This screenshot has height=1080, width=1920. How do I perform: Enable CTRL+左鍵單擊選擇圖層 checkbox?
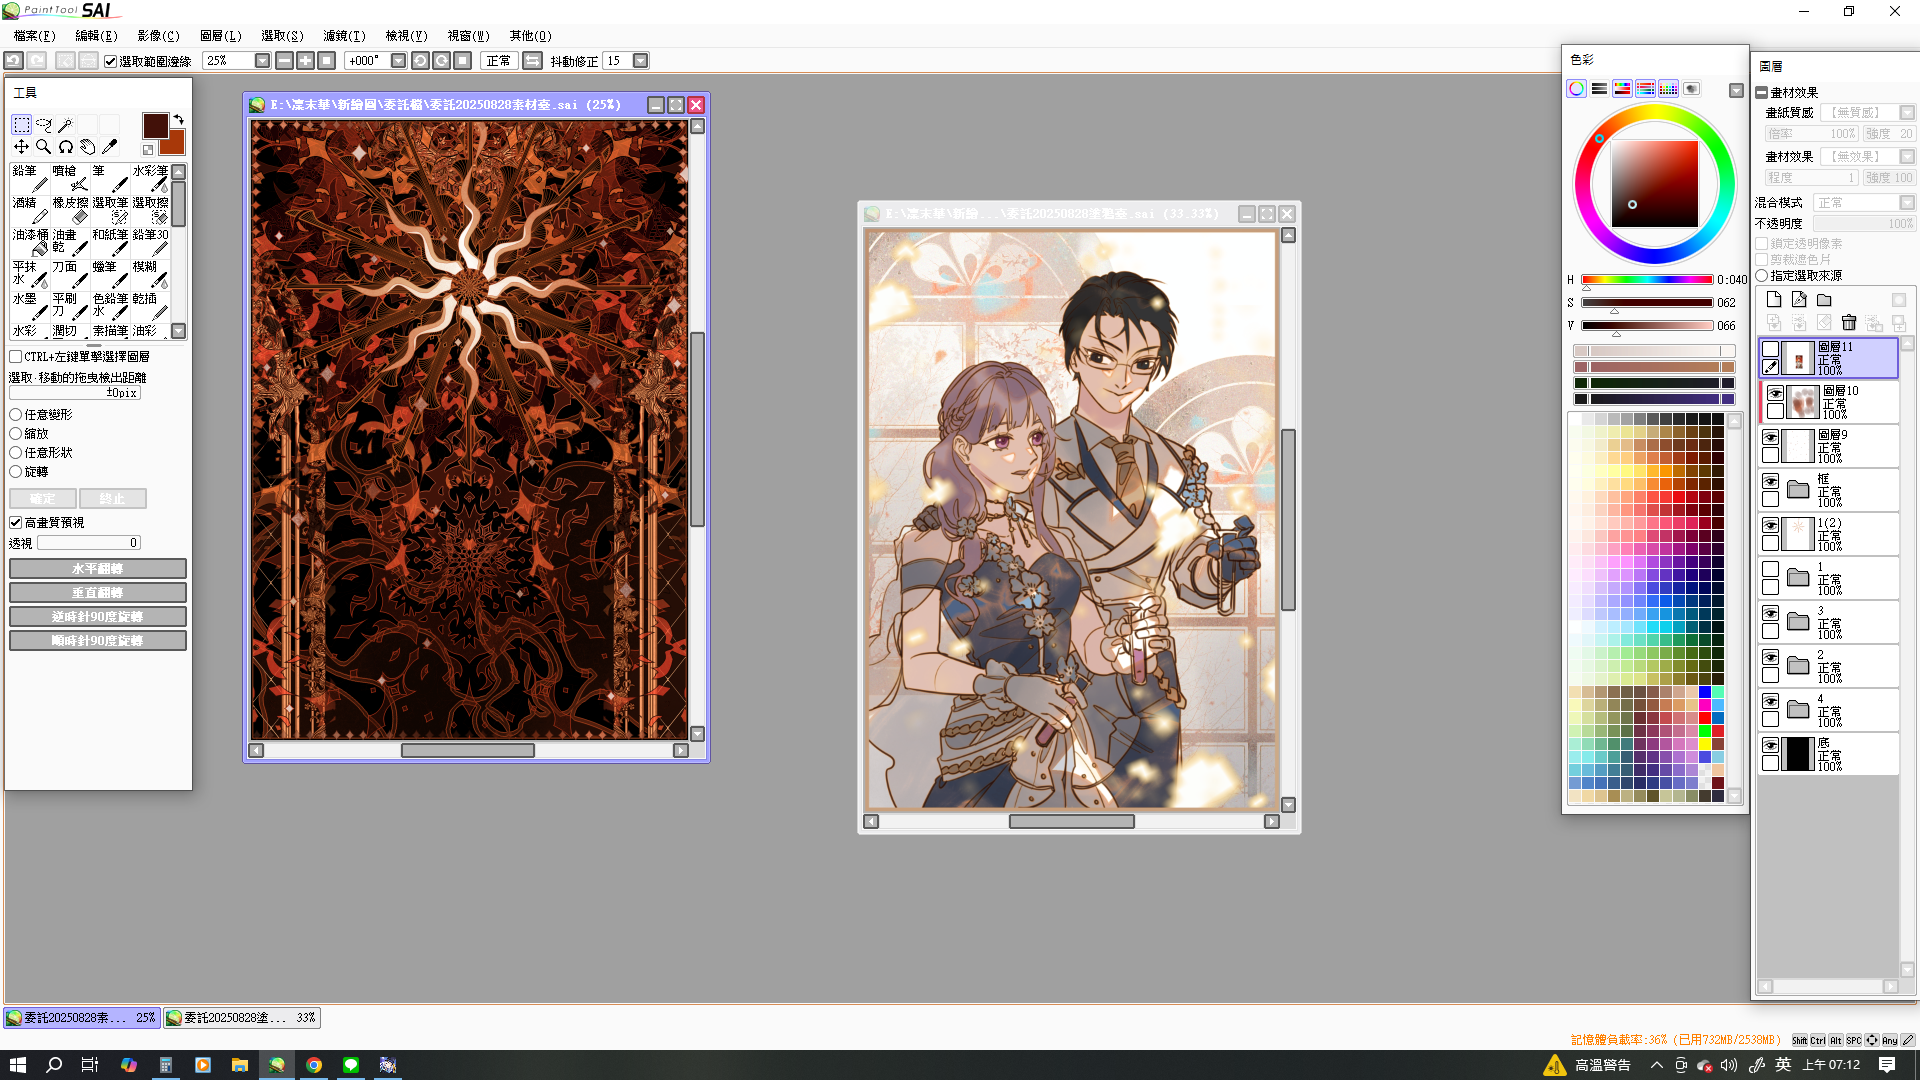[x=16, y=356]
